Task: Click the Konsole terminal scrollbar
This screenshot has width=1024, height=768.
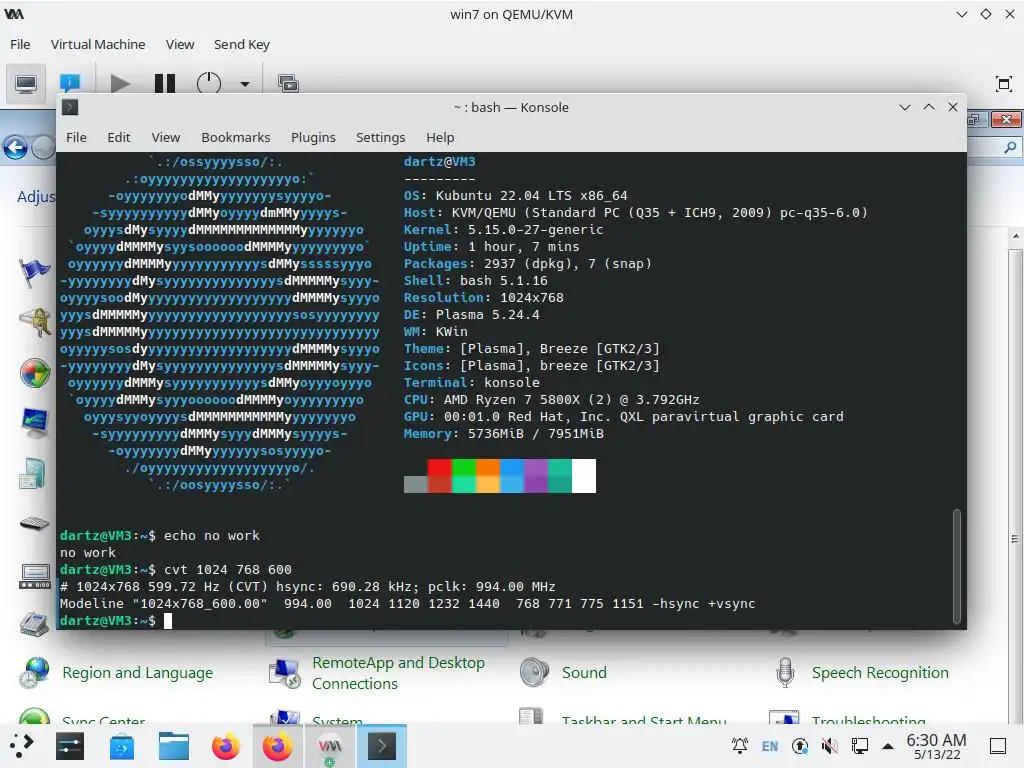Action: 957,566
